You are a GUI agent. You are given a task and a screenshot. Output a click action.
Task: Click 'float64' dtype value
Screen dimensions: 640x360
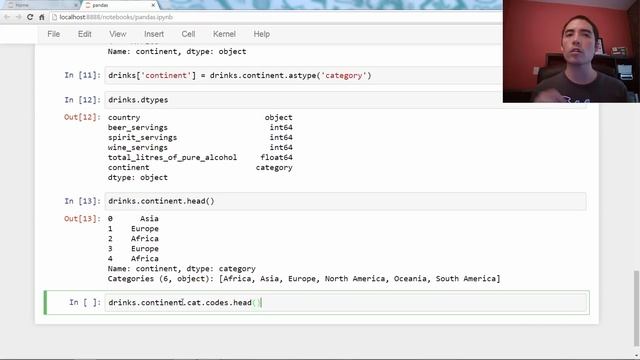276,158
